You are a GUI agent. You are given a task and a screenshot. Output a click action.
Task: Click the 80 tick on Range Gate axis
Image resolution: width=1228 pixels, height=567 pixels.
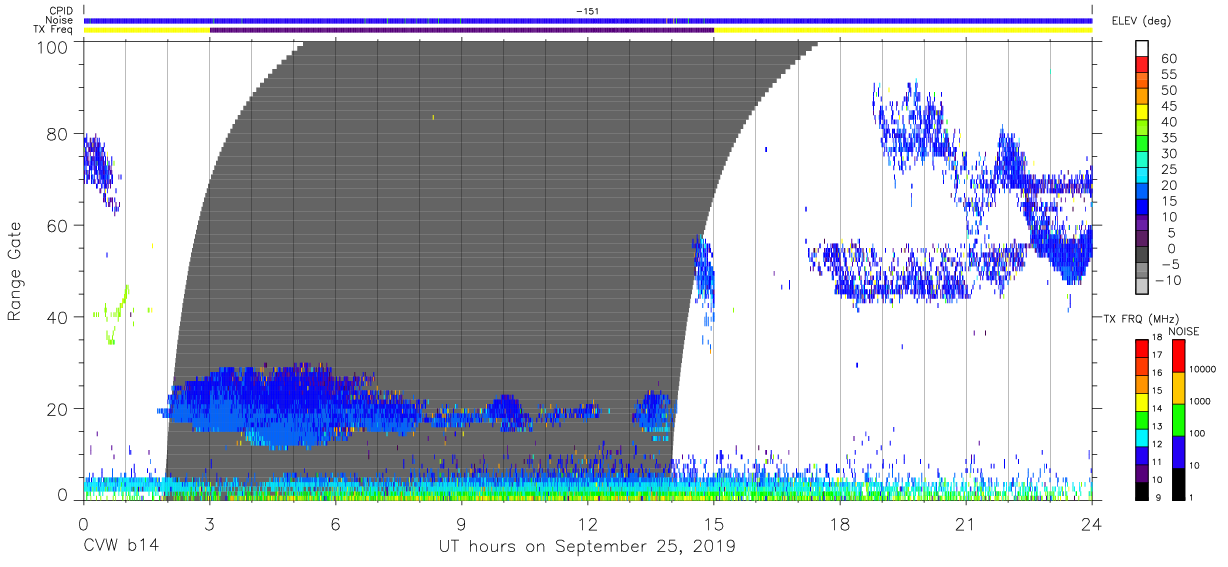[58, 133]
